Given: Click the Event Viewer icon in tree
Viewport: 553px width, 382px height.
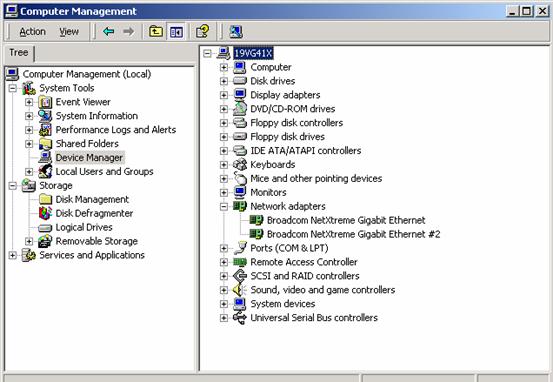Looking at the screenshot, I should click(45, 102).
